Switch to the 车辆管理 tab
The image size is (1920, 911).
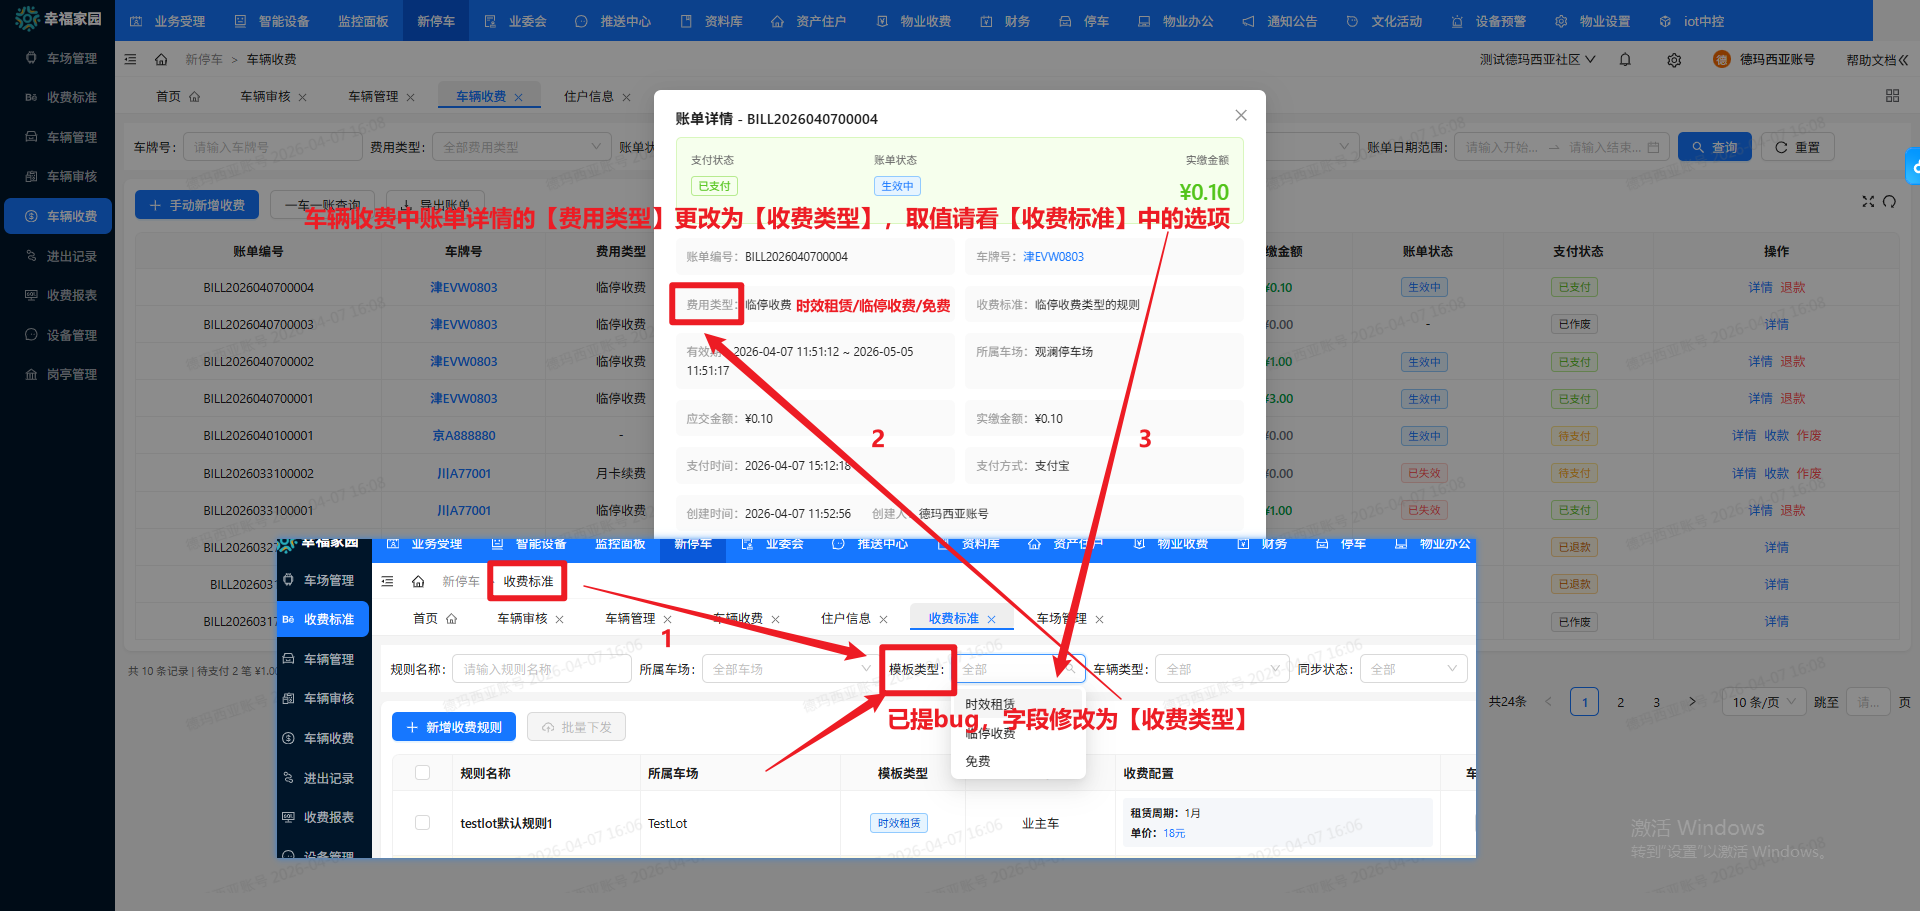click(373, 97)
